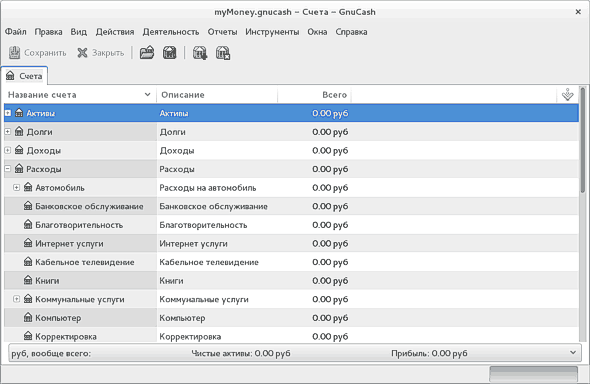Click the X icon beside Закрыть
The width and height of the screenshot is (590, 384).
click(82, 53)
